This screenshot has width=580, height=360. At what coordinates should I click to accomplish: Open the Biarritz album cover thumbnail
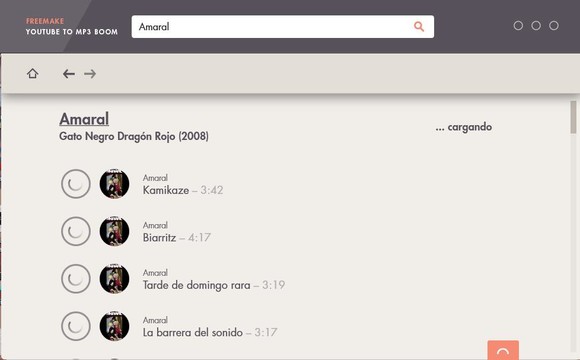point(114,231)
